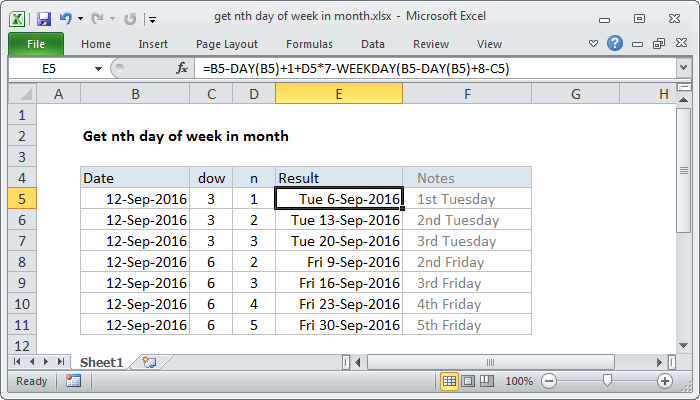Select row 11 header

(22, 325)
